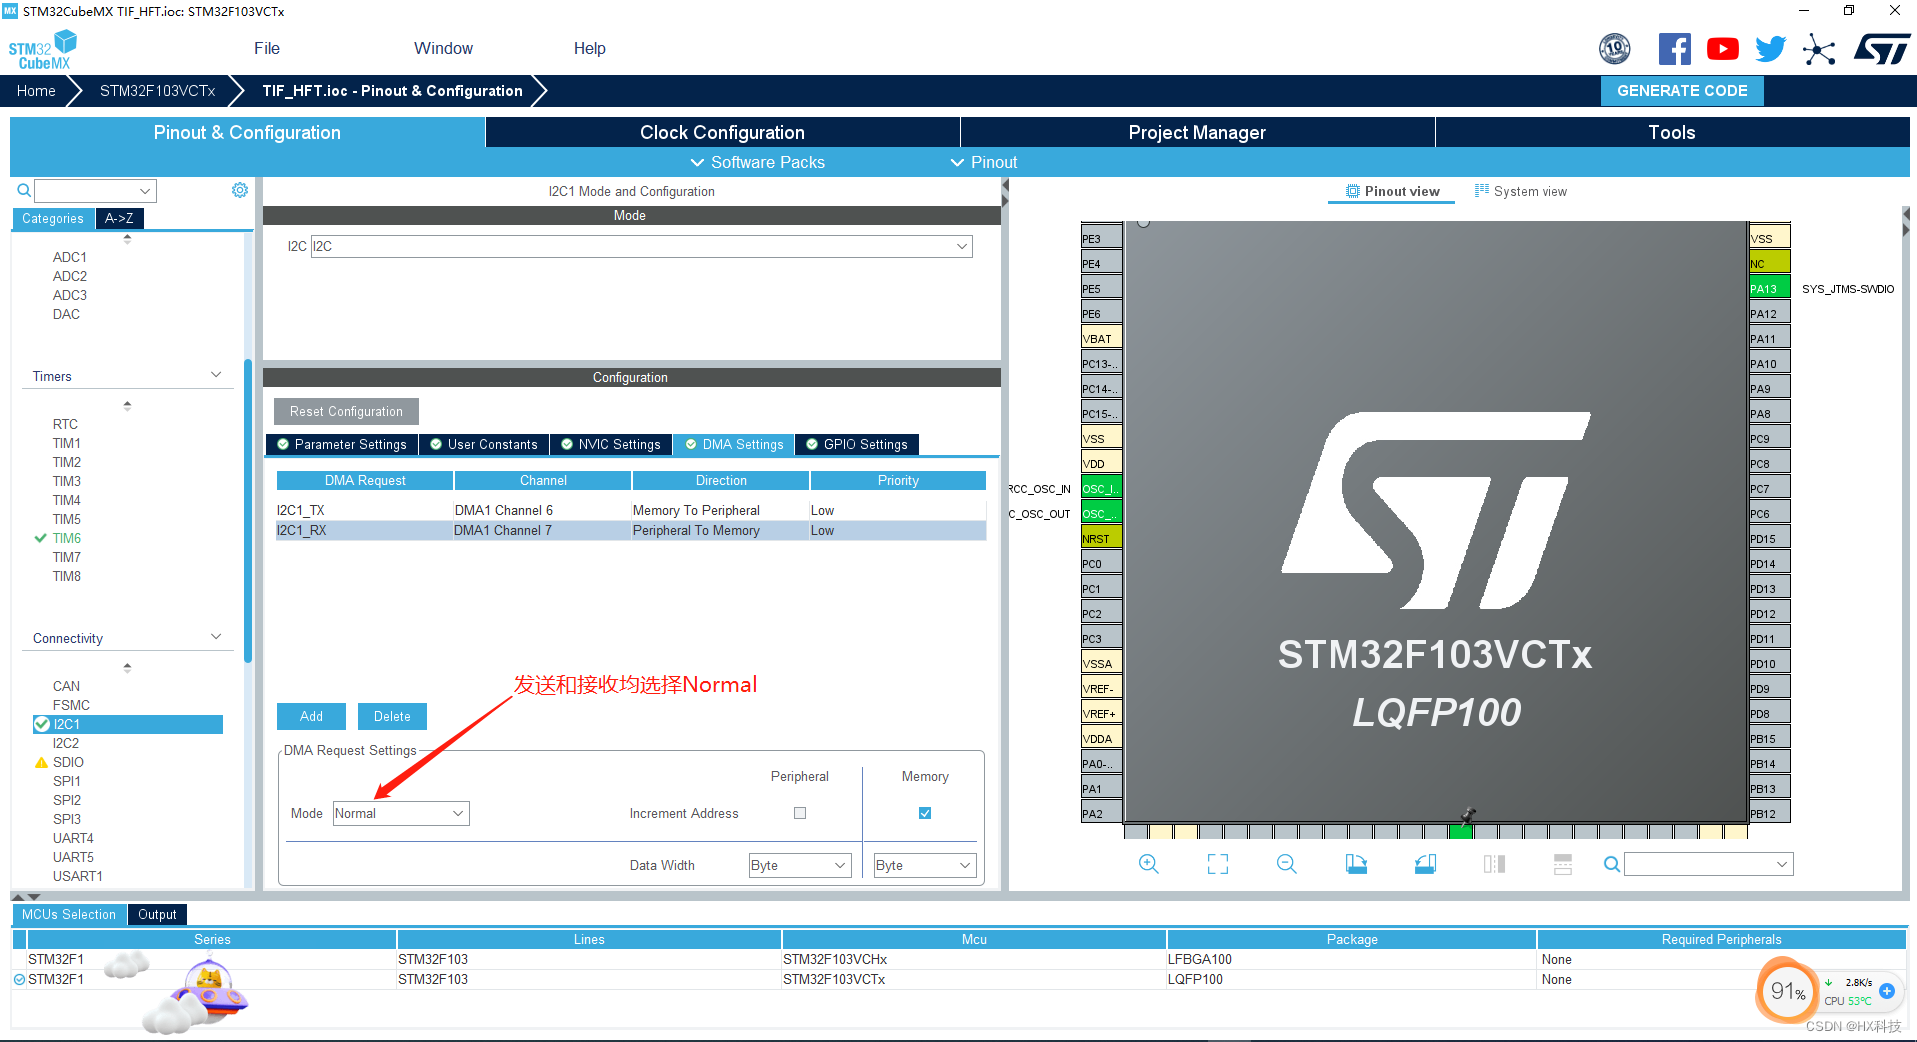The width and height of the screenshot is (1917, 1042).
Task: Select the I2C2 peripheral in the list
Action: click(x=66, y=743)
